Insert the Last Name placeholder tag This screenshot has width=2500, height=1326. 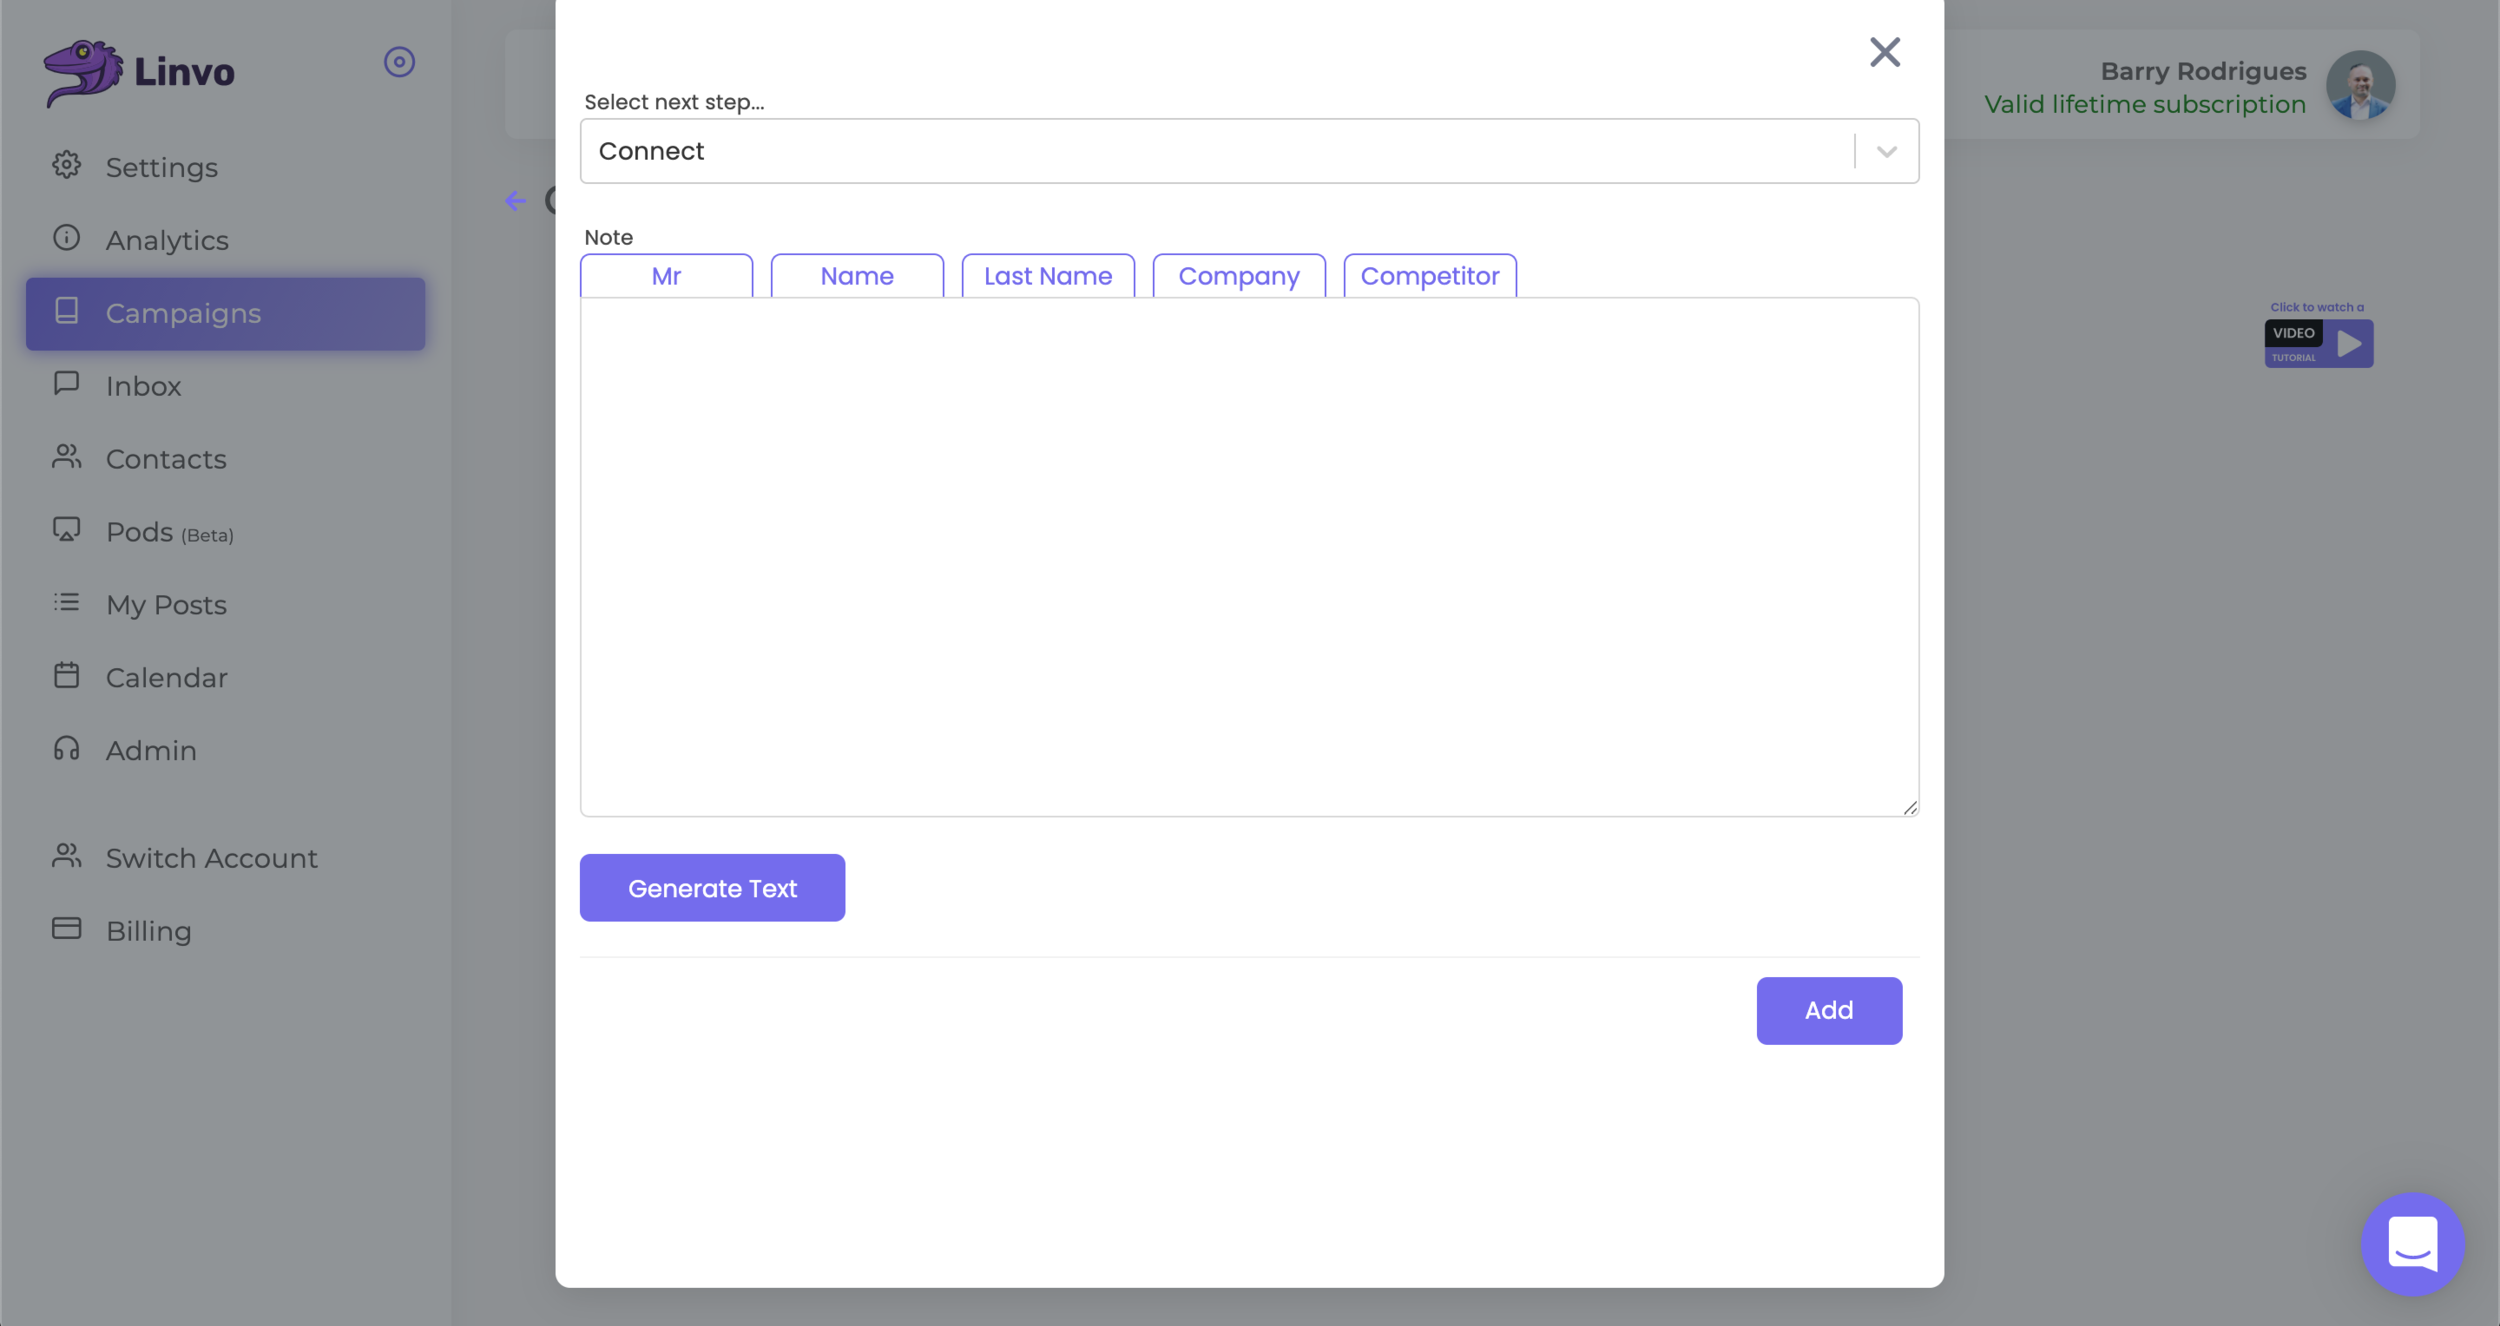click(x=1047, y=276)
